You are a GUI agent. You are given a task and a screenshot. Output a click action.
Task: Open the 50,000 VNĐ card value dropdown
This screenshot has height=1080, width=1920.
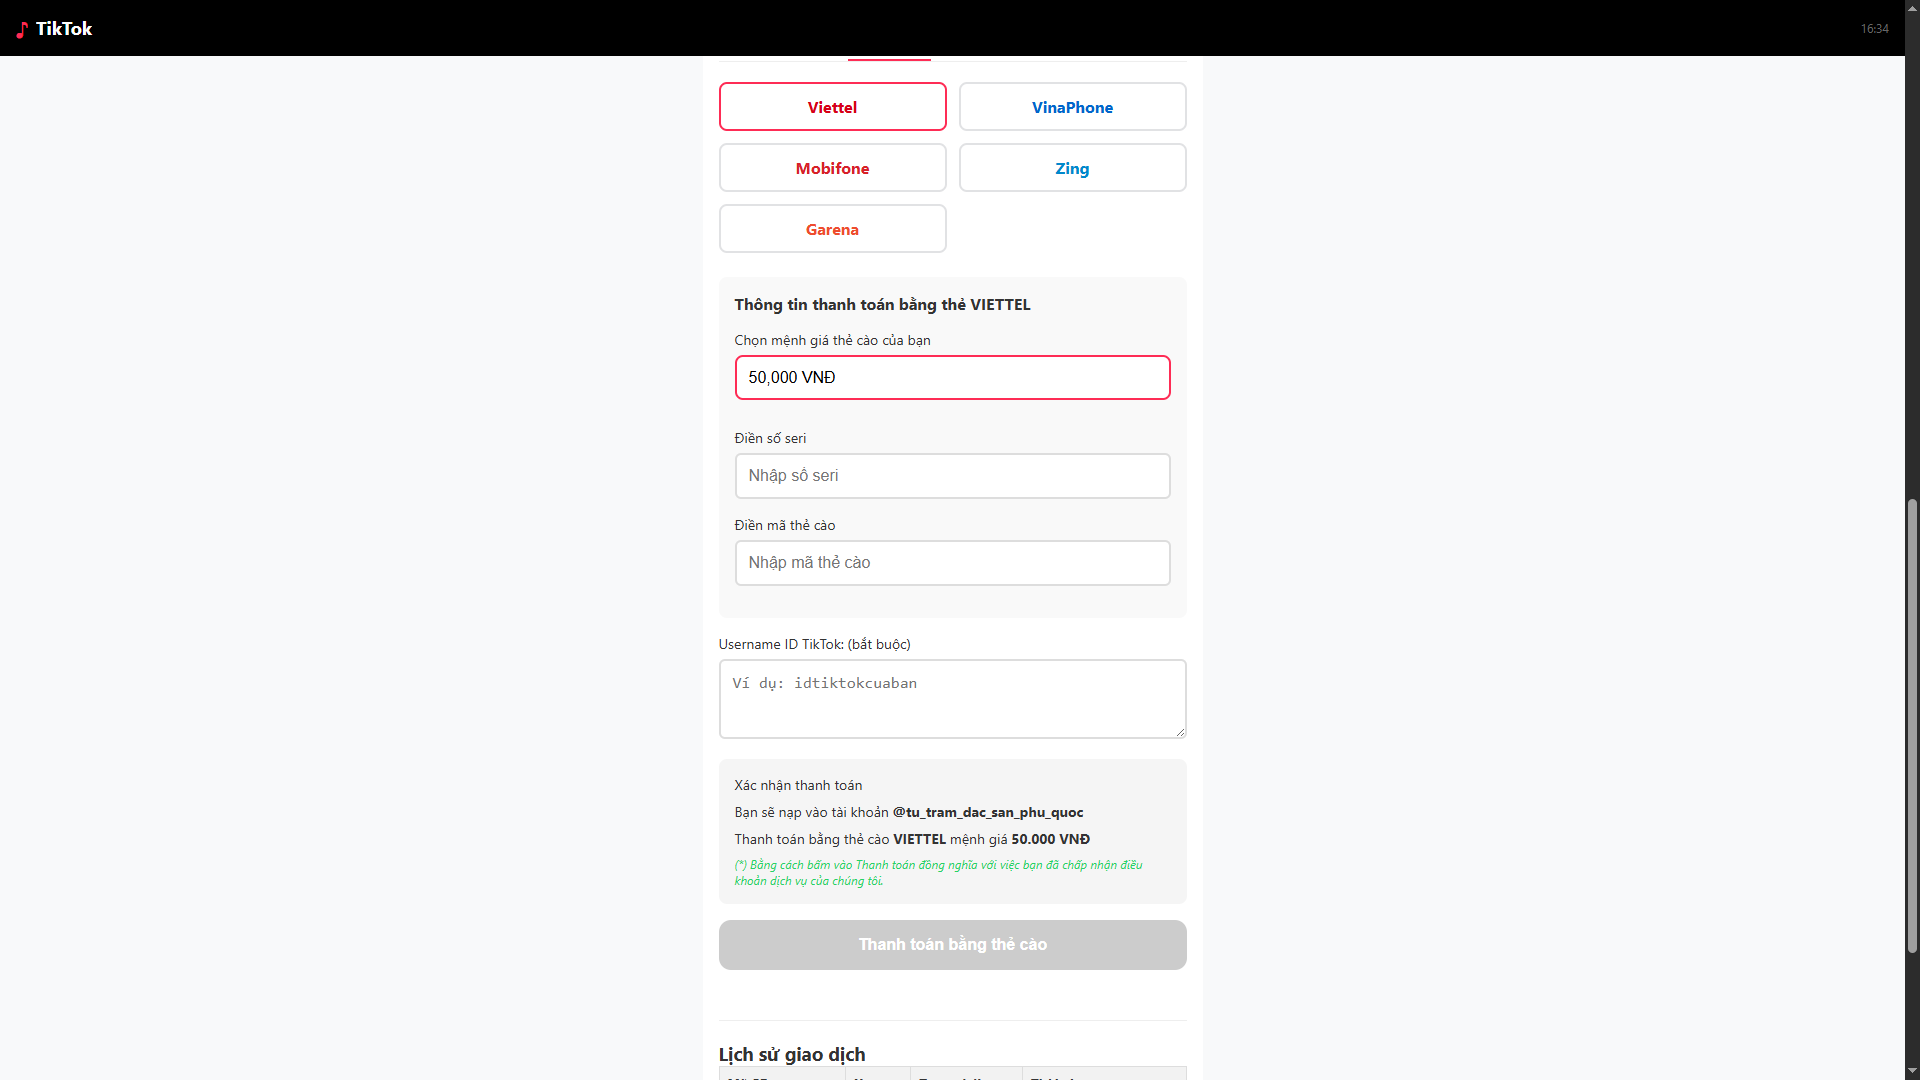(x=952, y=378)
